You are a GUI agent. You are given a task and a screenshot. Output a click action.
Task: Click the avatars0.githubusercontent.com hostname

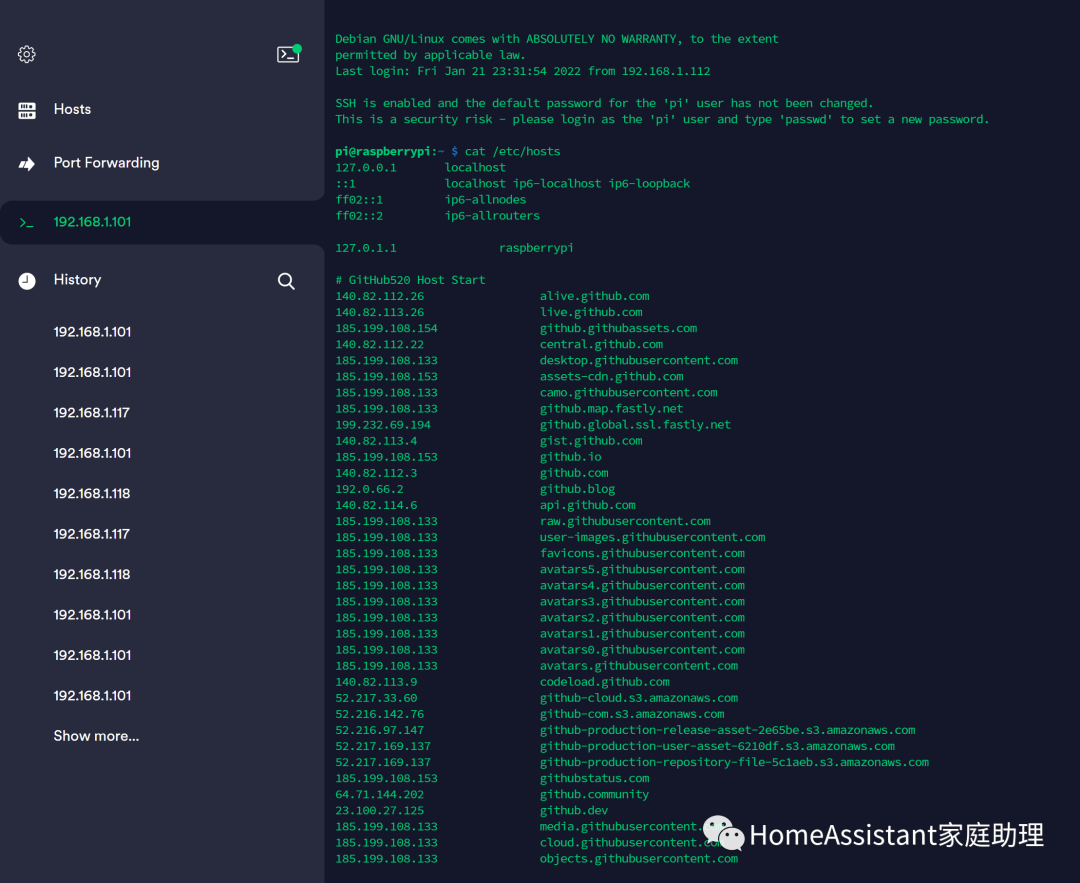tap(643, 650)
